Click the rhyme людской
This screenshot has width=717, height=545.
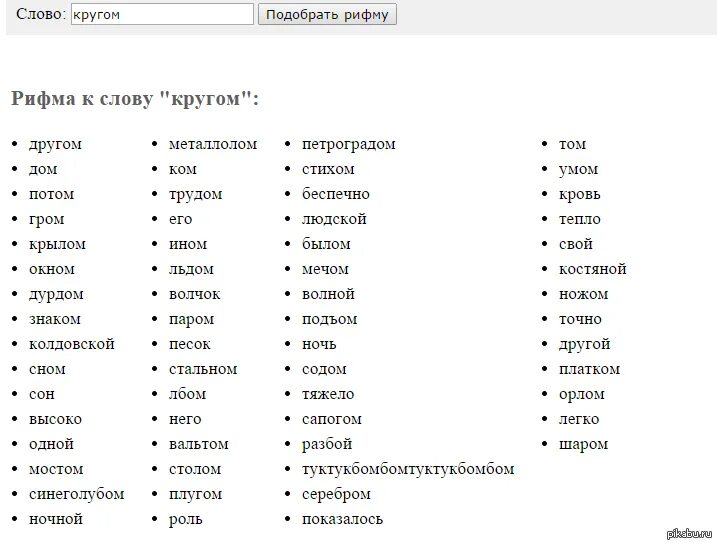pos(334,219)
